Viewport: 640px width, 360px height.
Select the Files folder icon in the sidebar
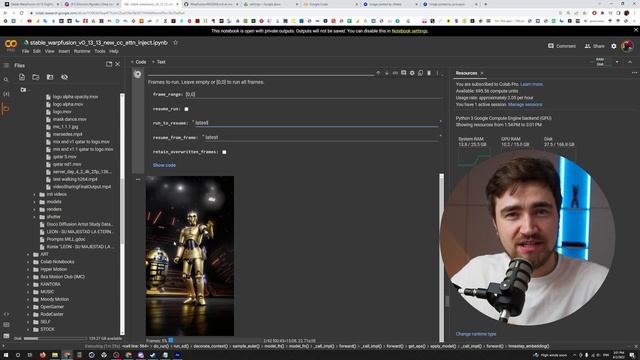(6, 109)
